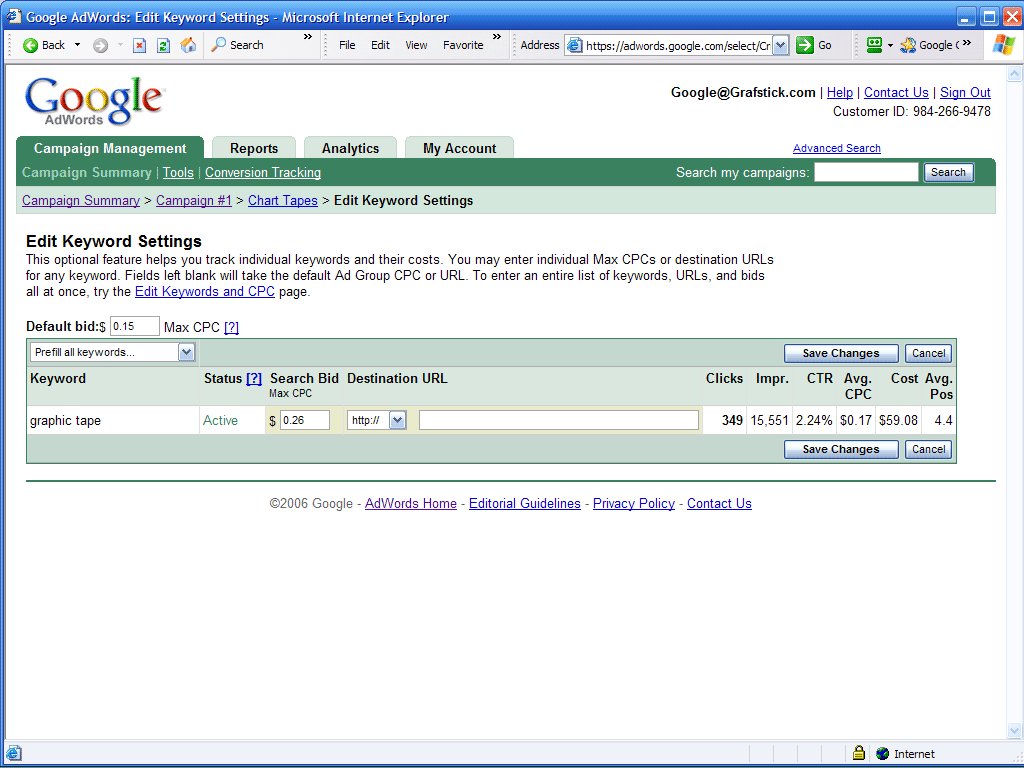Open the browser Favorites menu
The image size is (1024, 768).
tap(463, 45)
